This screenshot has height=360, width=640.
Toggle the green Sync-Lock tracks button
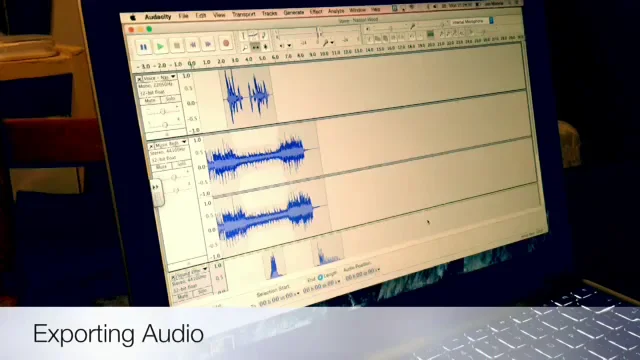pyautogui.click(x=430, y=34)
